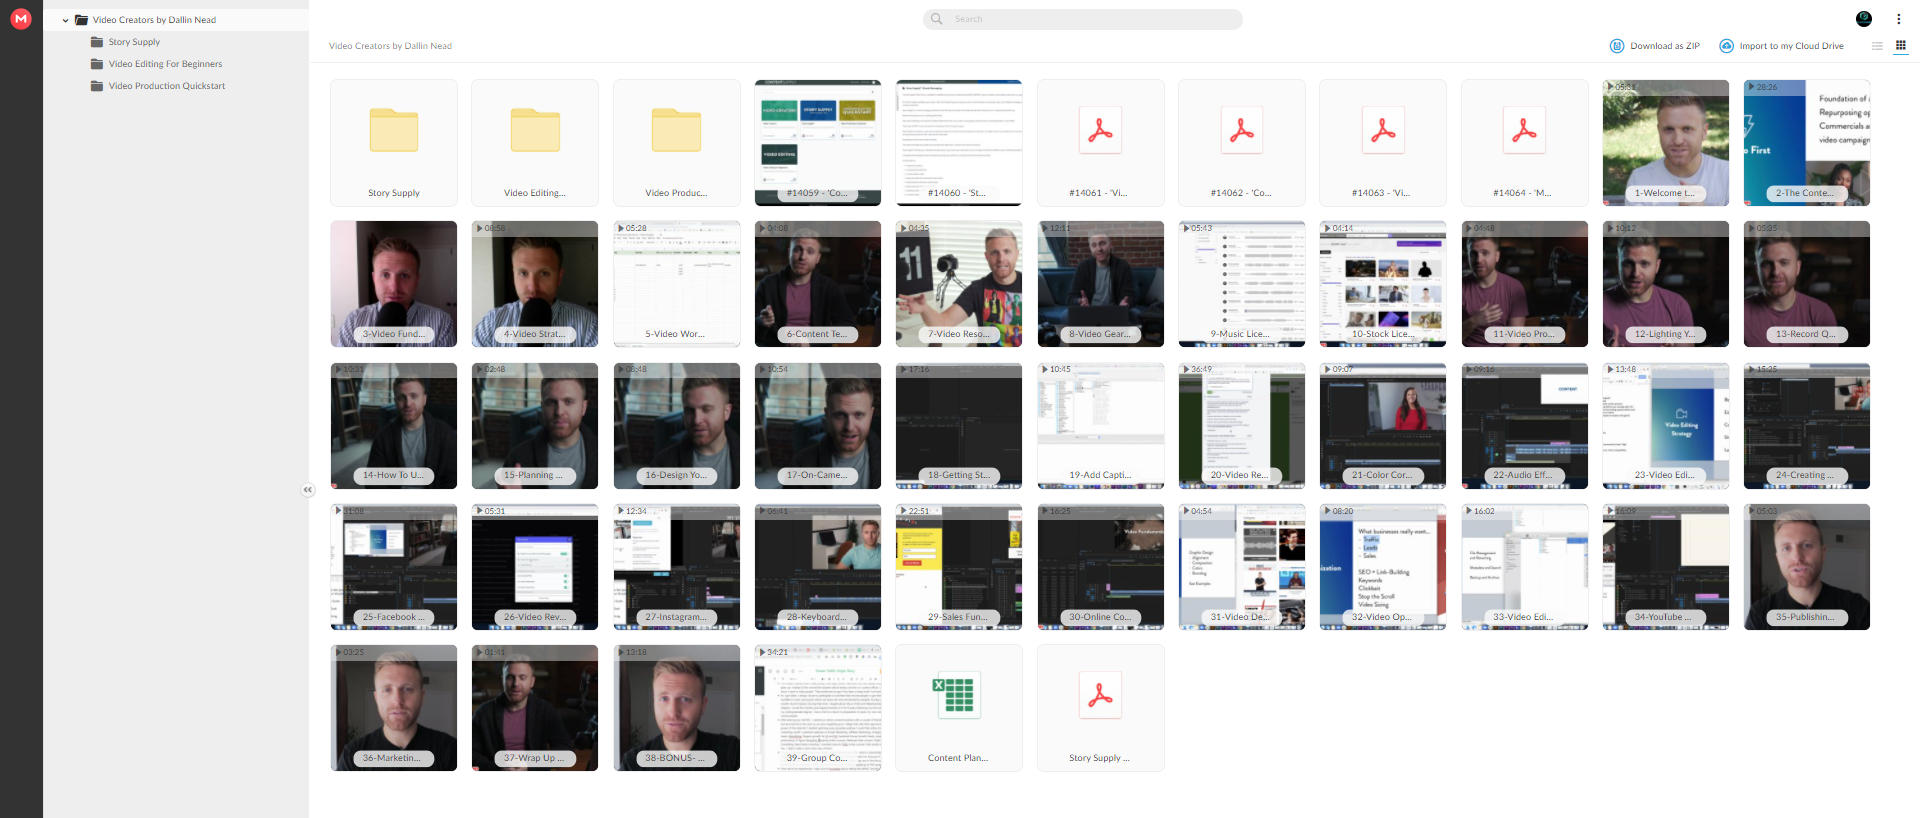The width and height of the screenshot is (1920, 818).
Task: Click the search input field
Action: click(1083, 19)
